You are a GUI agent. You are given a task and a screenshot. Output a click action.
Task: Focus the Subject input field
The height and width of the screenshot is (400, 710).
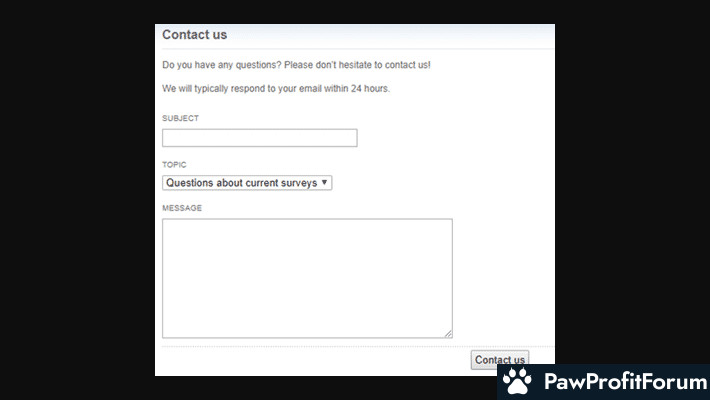259,138
